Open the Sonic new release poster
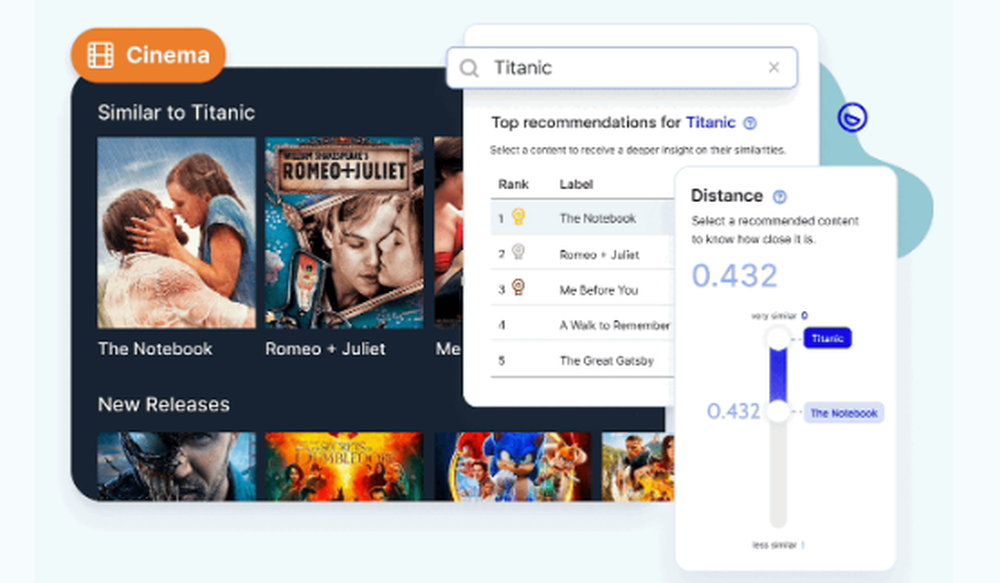The height and width of the screenshot is (583, 1000). 513,466
